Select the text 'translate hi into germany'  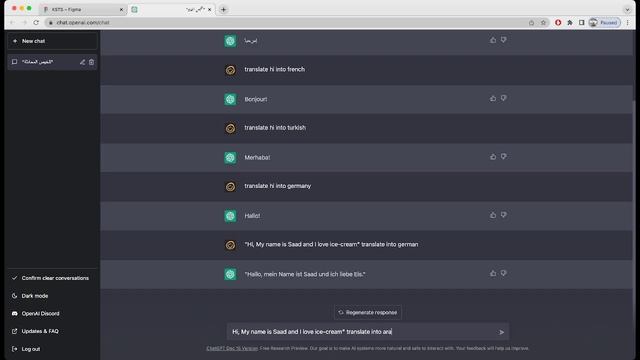click(278, 186)
